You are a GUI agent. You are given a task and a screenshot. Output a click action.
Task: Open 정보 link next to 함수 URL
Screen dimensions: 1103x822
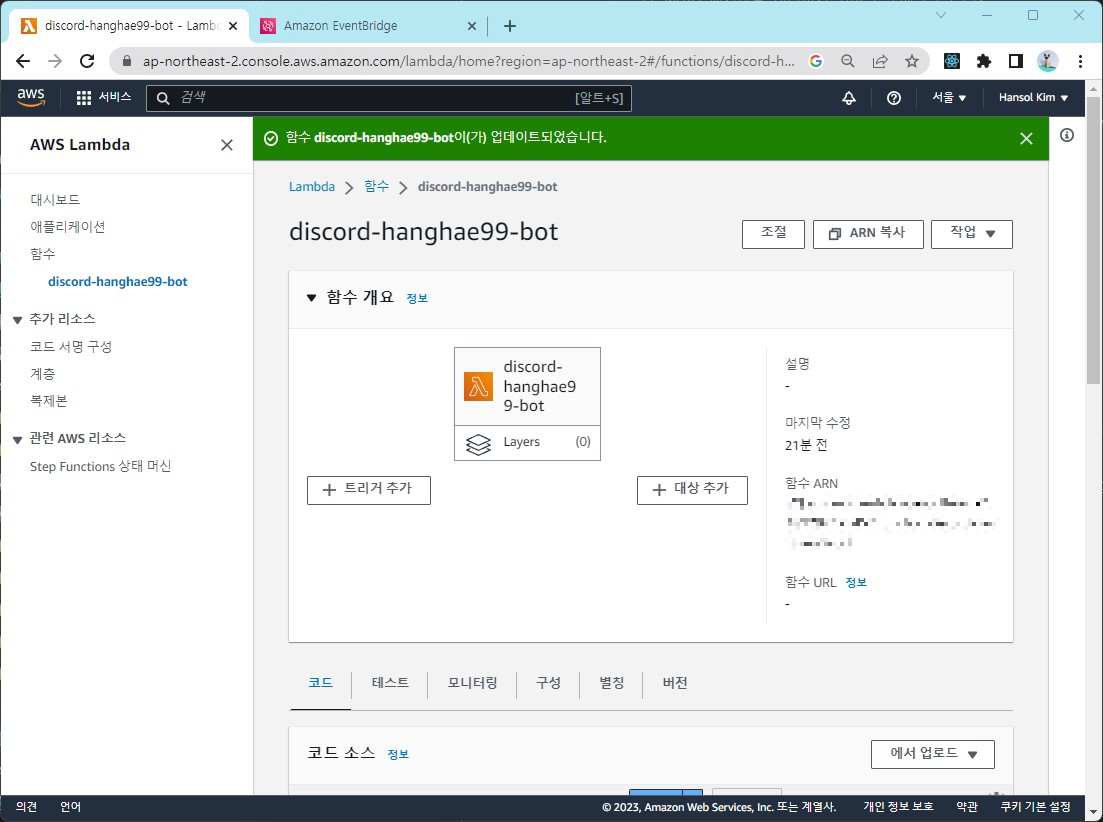[856, 582]
